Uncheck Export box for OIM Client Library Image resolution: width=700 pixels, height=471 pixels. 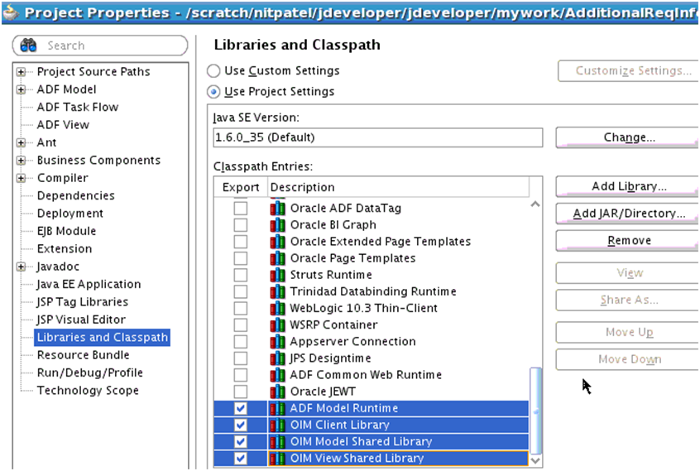pyautogui.click(x=241, y=425)
